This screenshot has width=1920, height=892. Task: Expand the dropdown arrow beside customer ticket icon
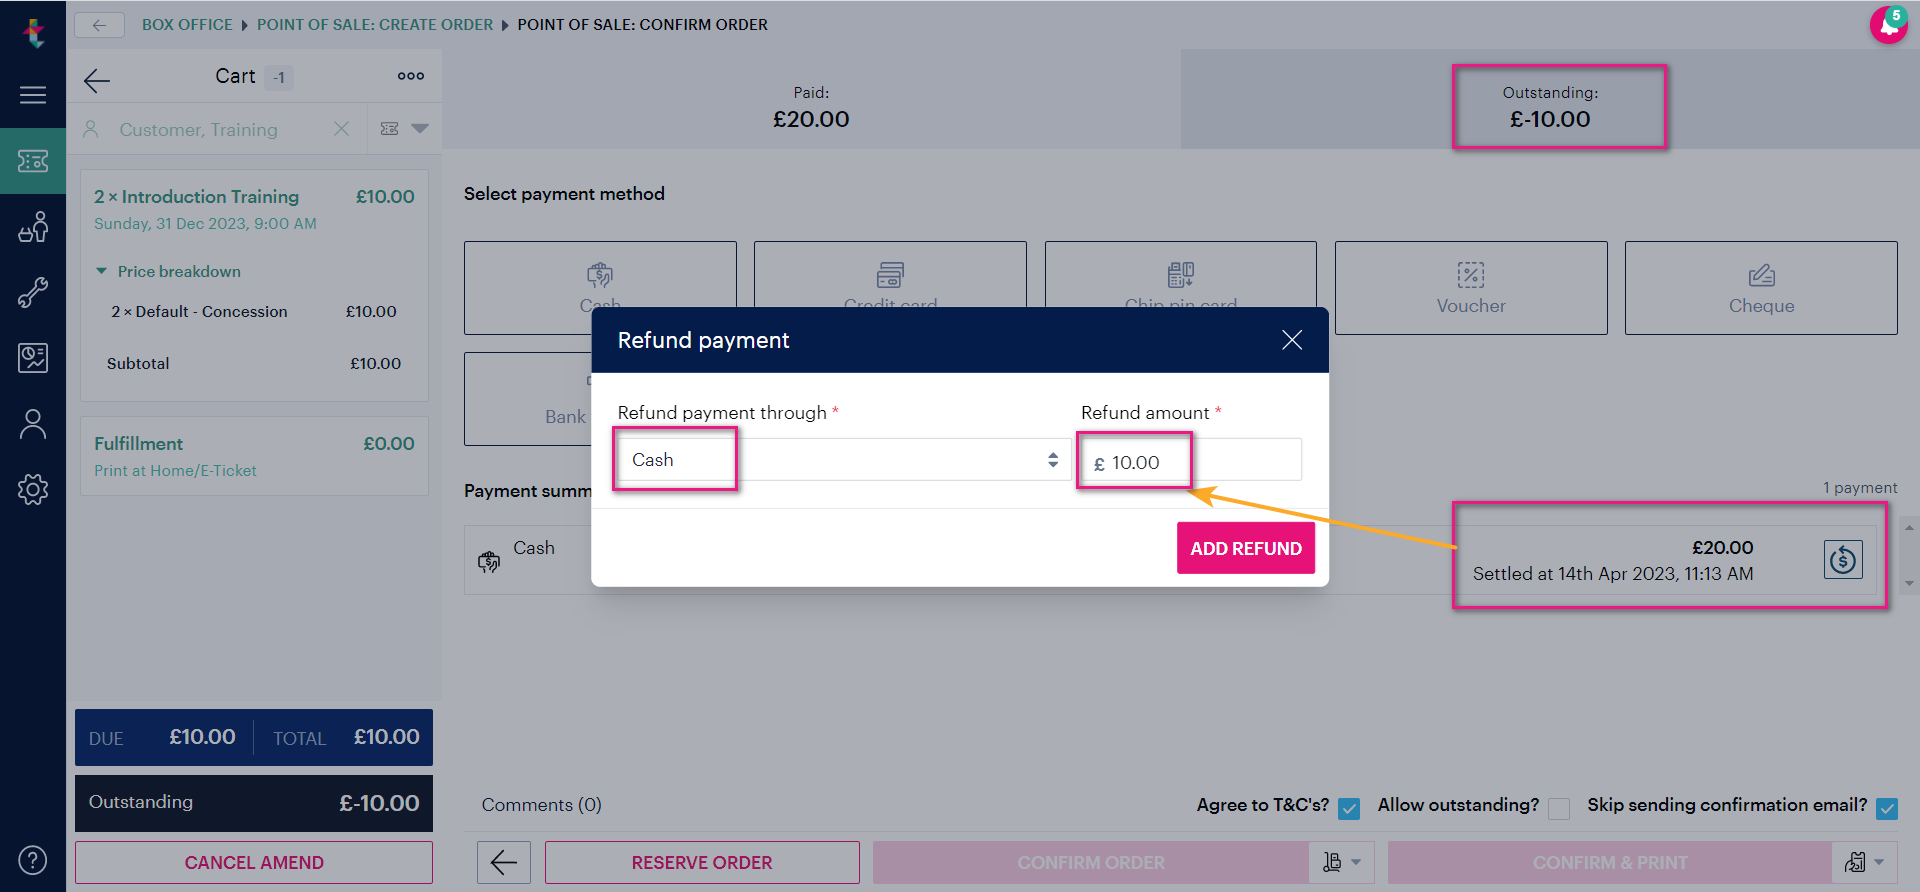click(420, 128)
